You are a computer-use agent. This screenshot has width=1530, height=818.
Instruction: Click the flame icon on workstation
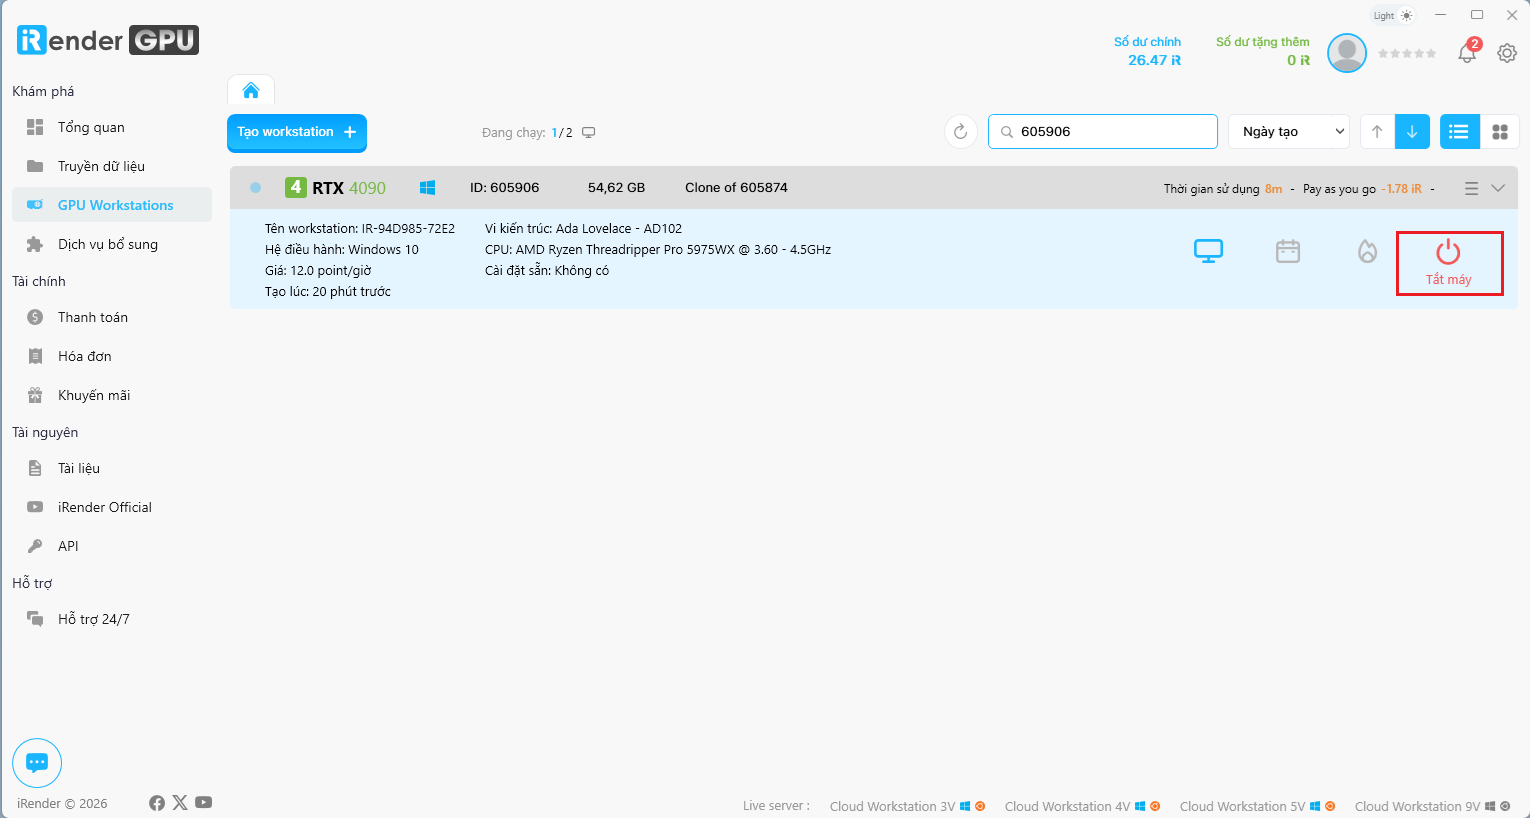point(1367,251)
